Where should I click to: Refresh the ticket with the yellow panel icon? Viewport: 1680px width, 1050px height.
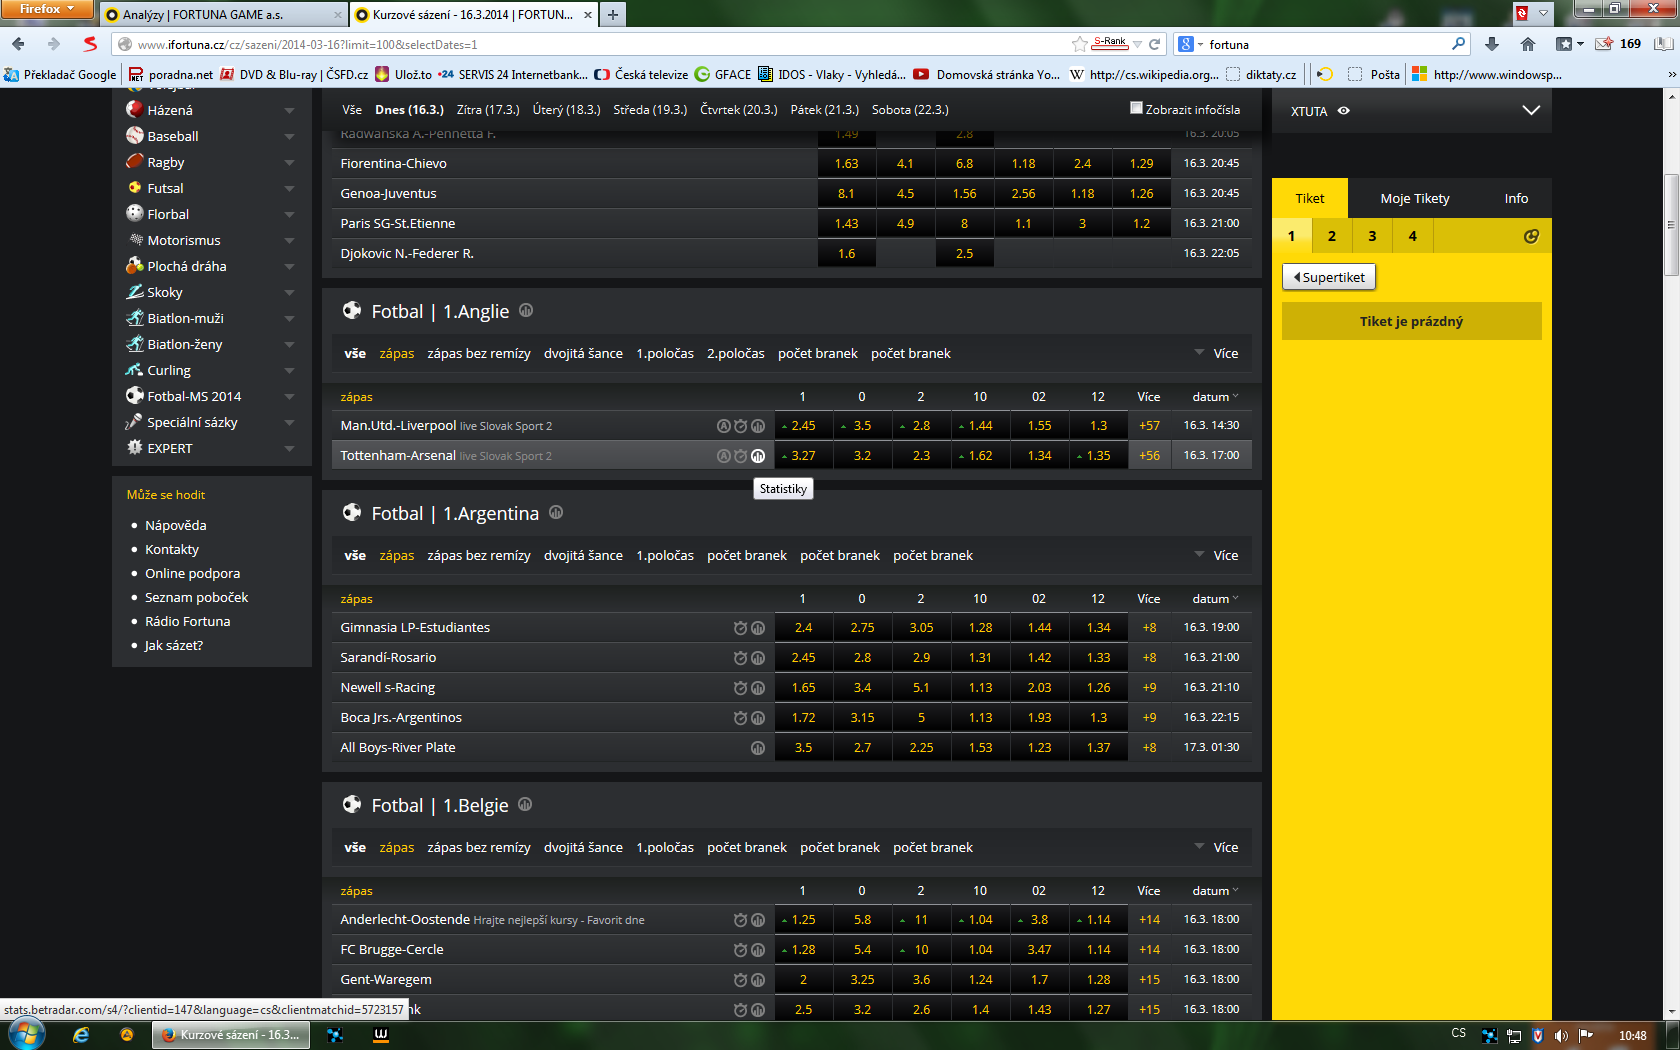point(1531,236)
